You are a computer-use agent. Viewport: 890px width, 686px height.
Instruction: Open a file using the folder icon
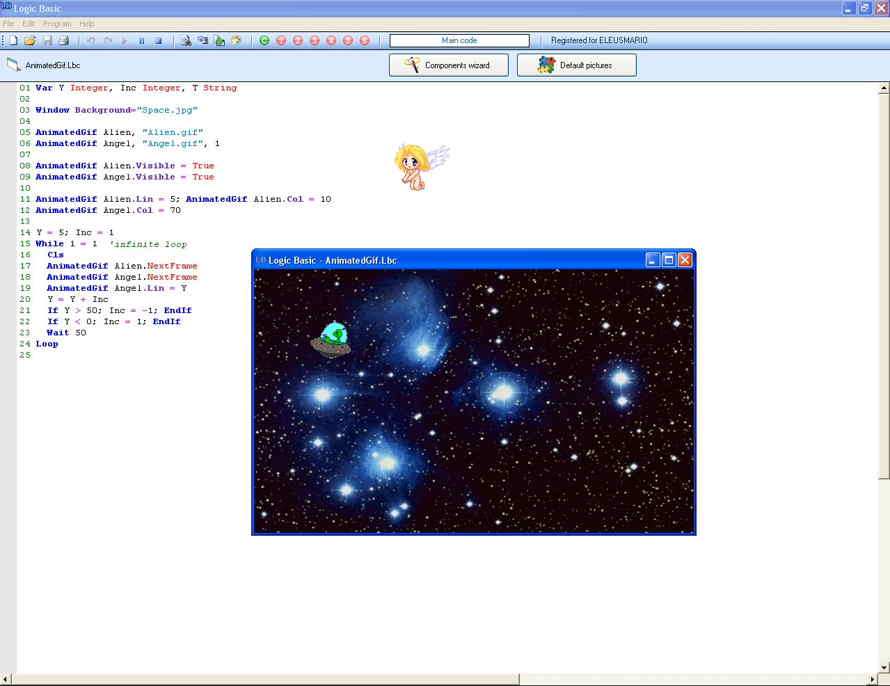click(x=30, y=40)
